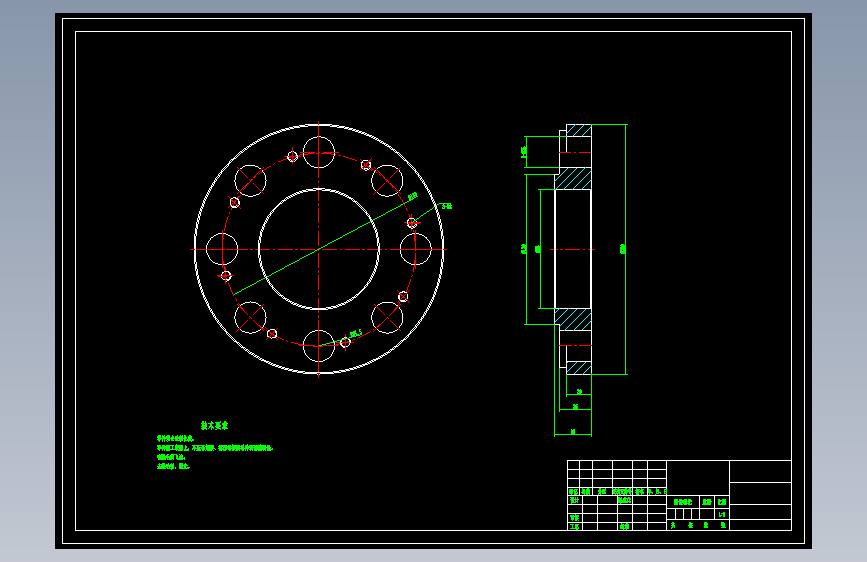Click the green leader label outside flange rim
This screenshot has height=562, width=867.
pos(447,206)
